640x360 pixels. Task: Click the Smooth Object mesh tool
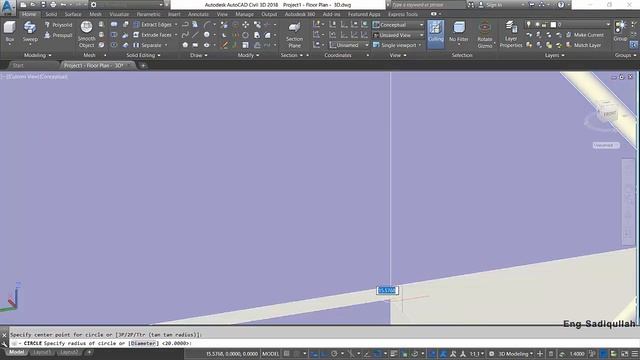pyautogui.click(x=87, y=34)
